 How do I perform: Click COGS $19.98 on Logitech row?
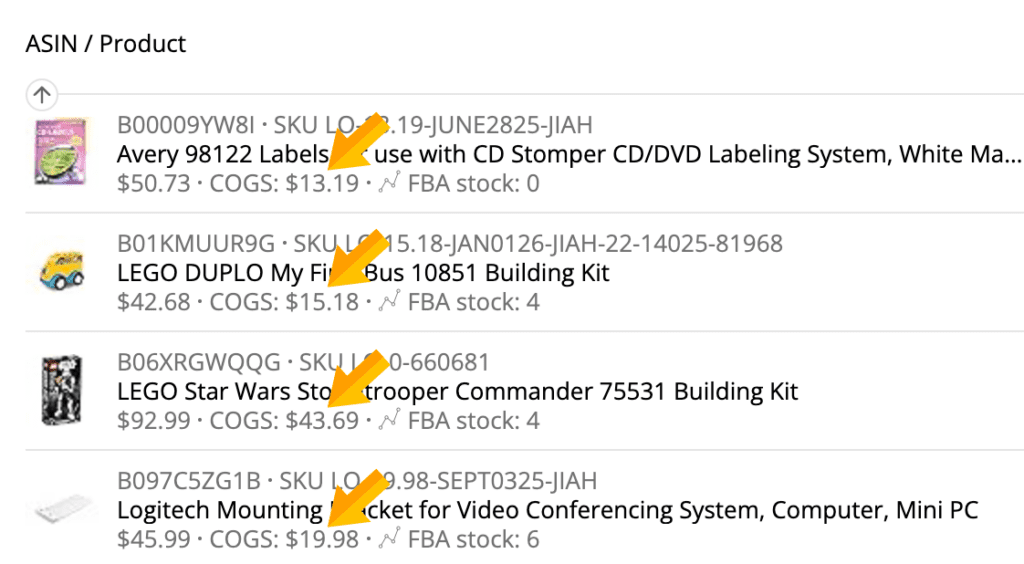coord(322,540)
